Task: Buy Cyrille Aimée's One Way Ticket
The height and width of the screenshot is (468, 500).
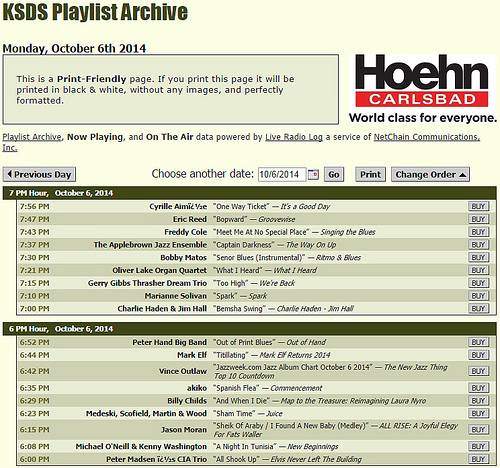Action: coord(478,206)
